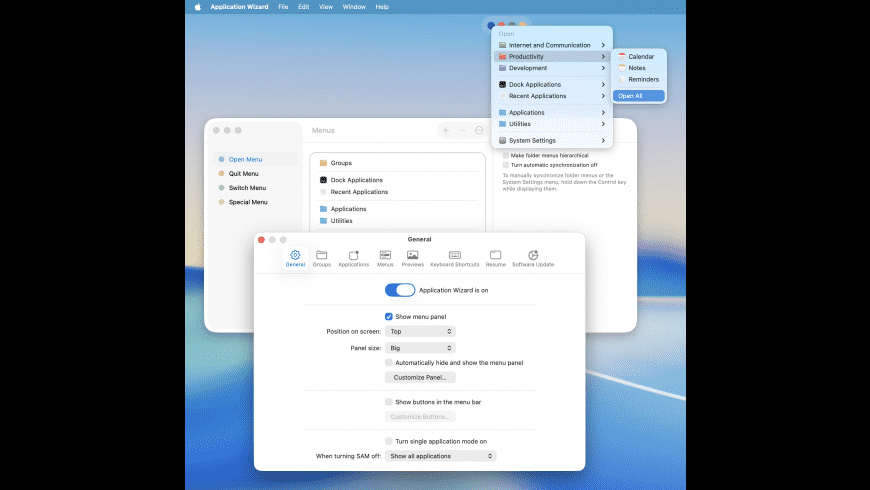Open the Help menu

[382, 7]
